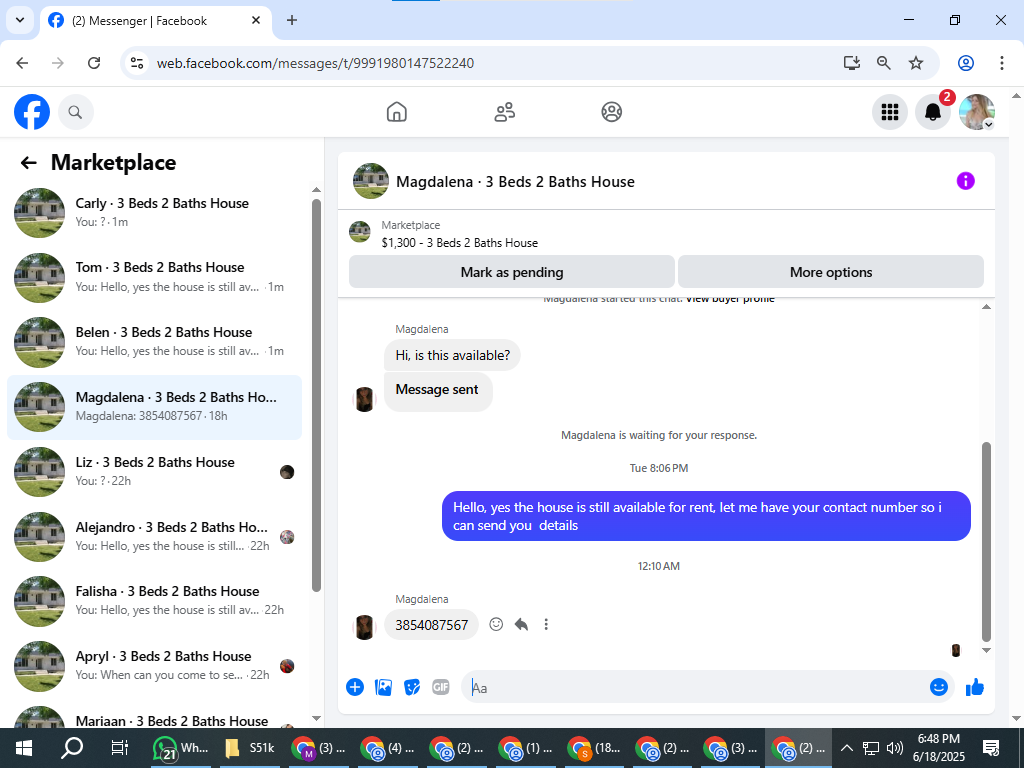Image resolution: width=1024 pixels, height=768 pixels.
Task: Send a thumbs-up like
Action: pos(975,687)
